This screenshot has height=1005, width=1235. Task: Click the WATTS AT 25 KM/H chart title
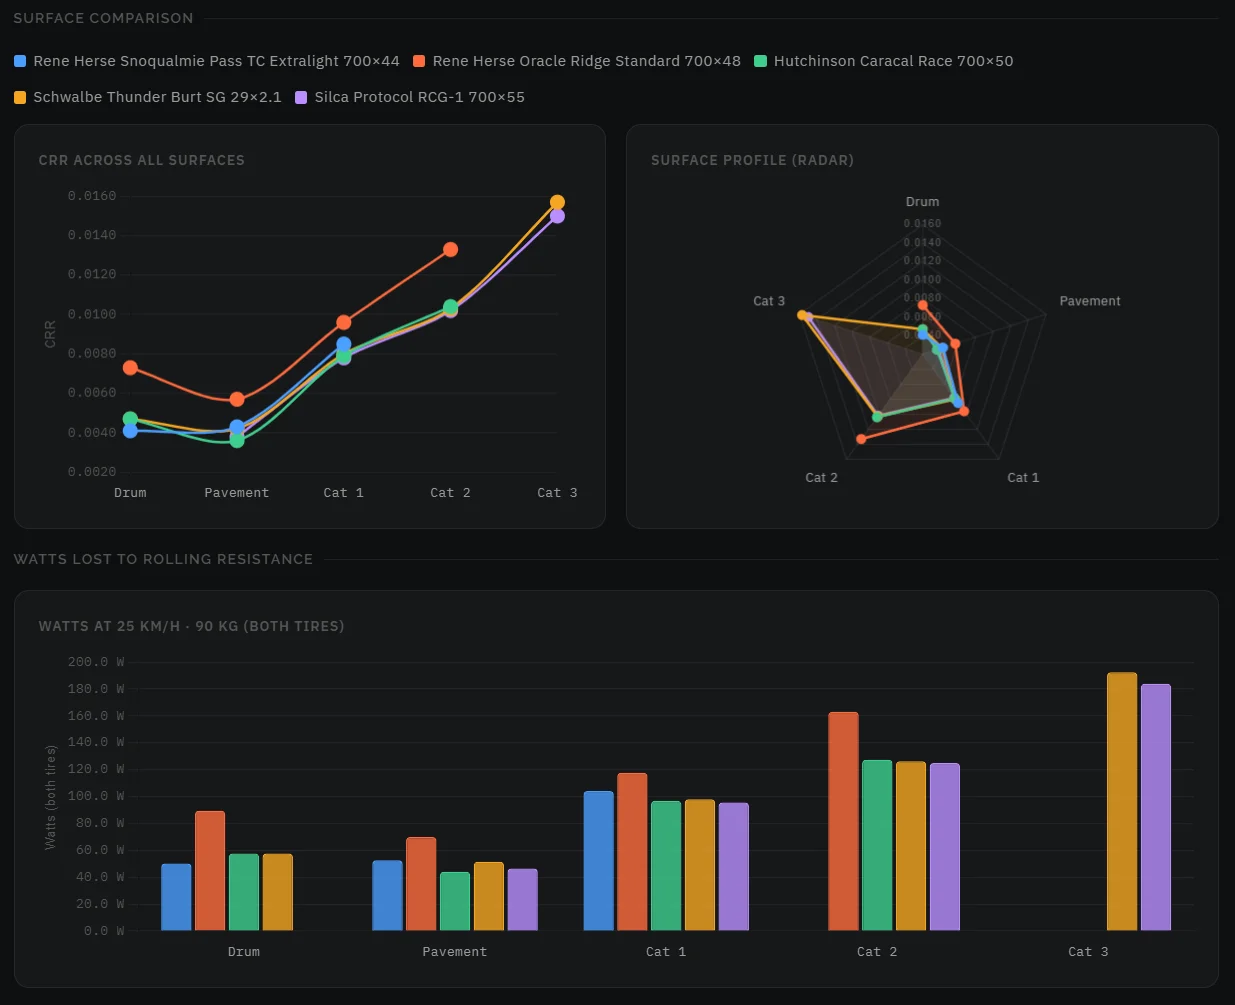tap(191, 626)
